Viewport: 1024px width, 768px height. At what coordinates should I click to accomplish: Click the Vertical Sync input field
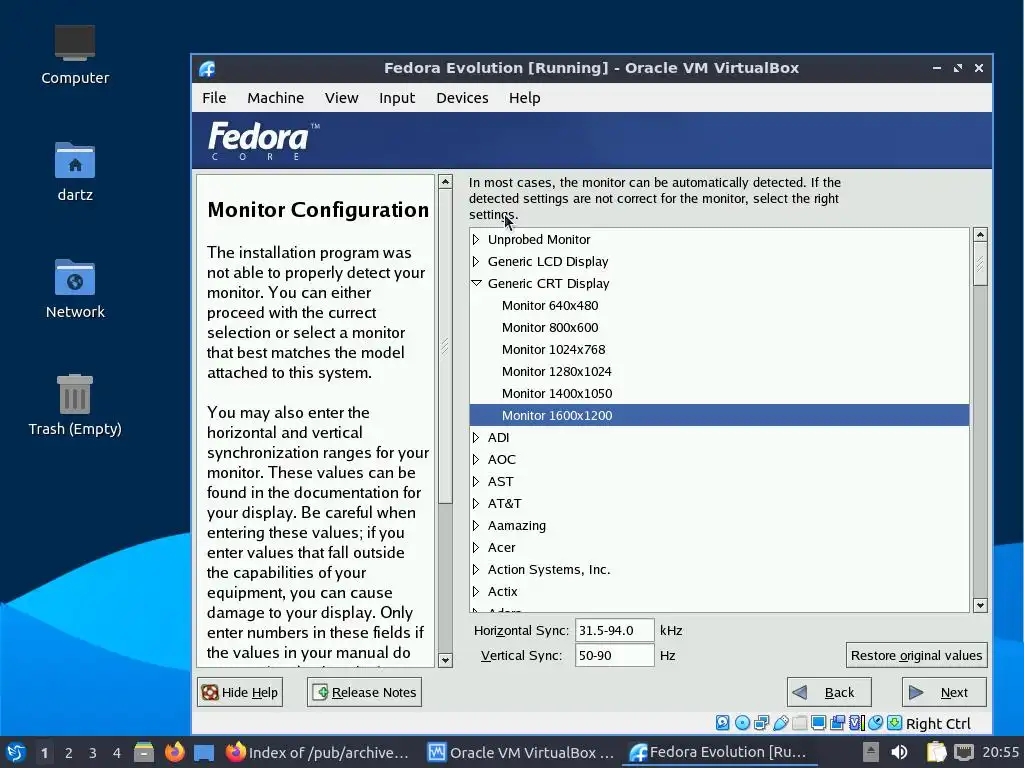[x=615, y=655]
